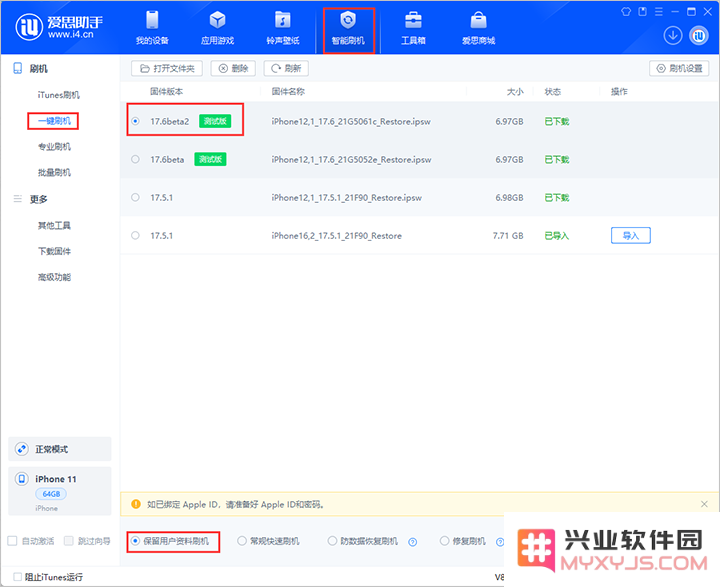
Task: Click 大小 column header
Action: tap(515, 91)
